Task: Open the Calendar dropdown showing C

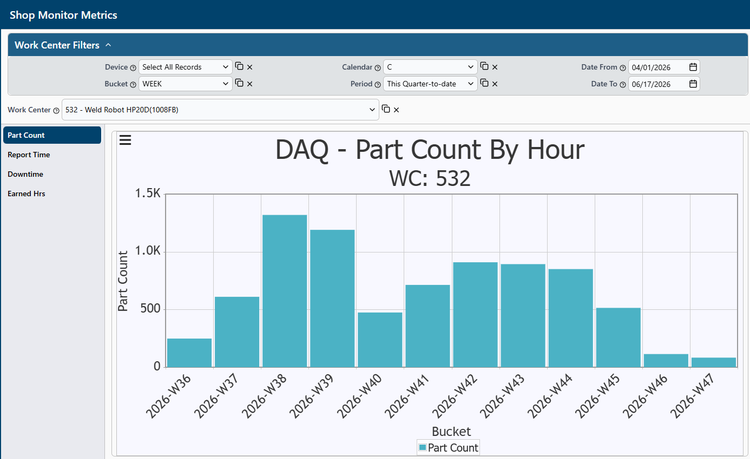Action: [430, 67]
